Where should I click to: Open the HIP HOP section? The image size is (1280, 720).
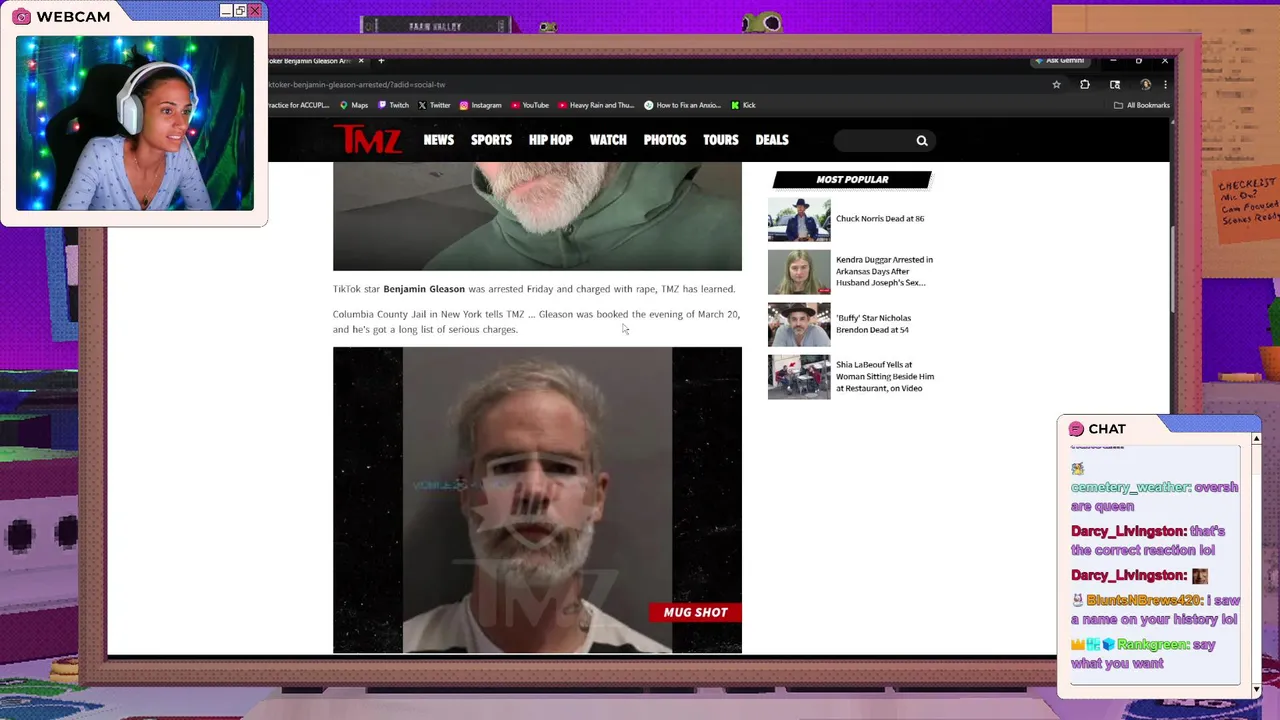pos(551,140)
